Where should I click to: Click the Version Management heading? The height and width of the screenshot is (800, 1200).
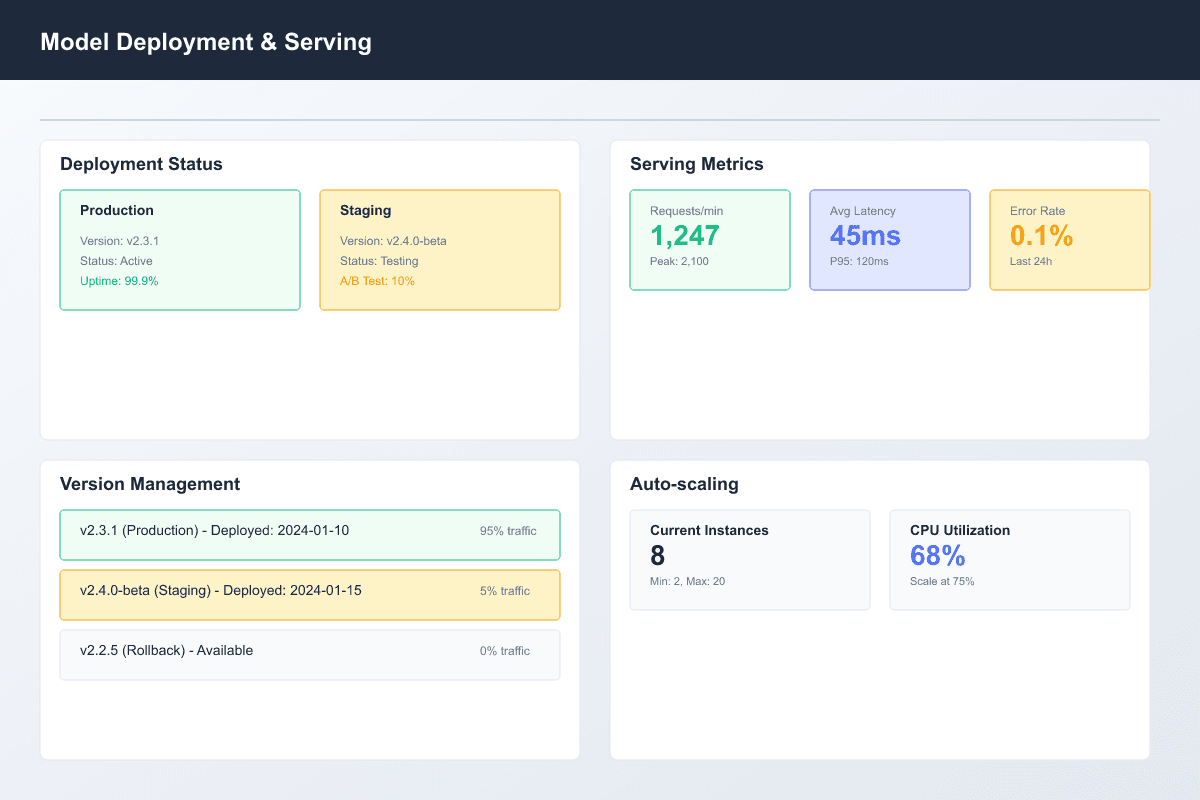(x=150, y=484)
